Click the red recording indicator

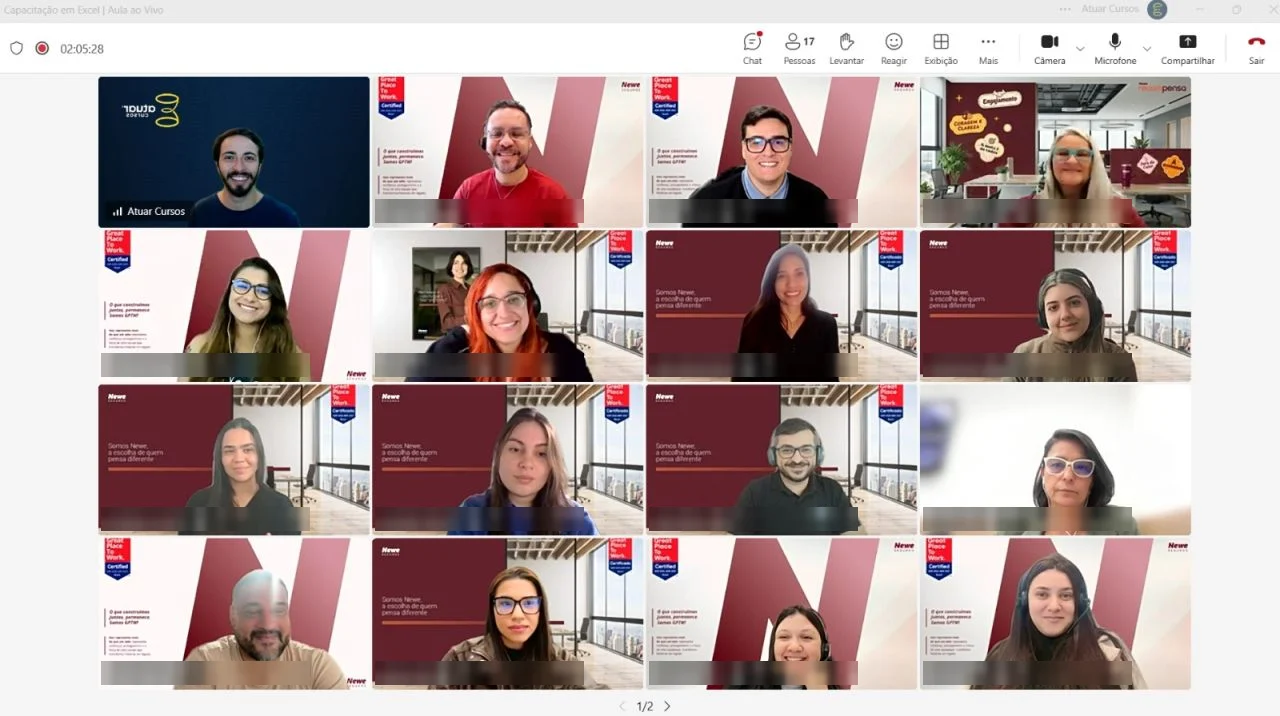42,48
